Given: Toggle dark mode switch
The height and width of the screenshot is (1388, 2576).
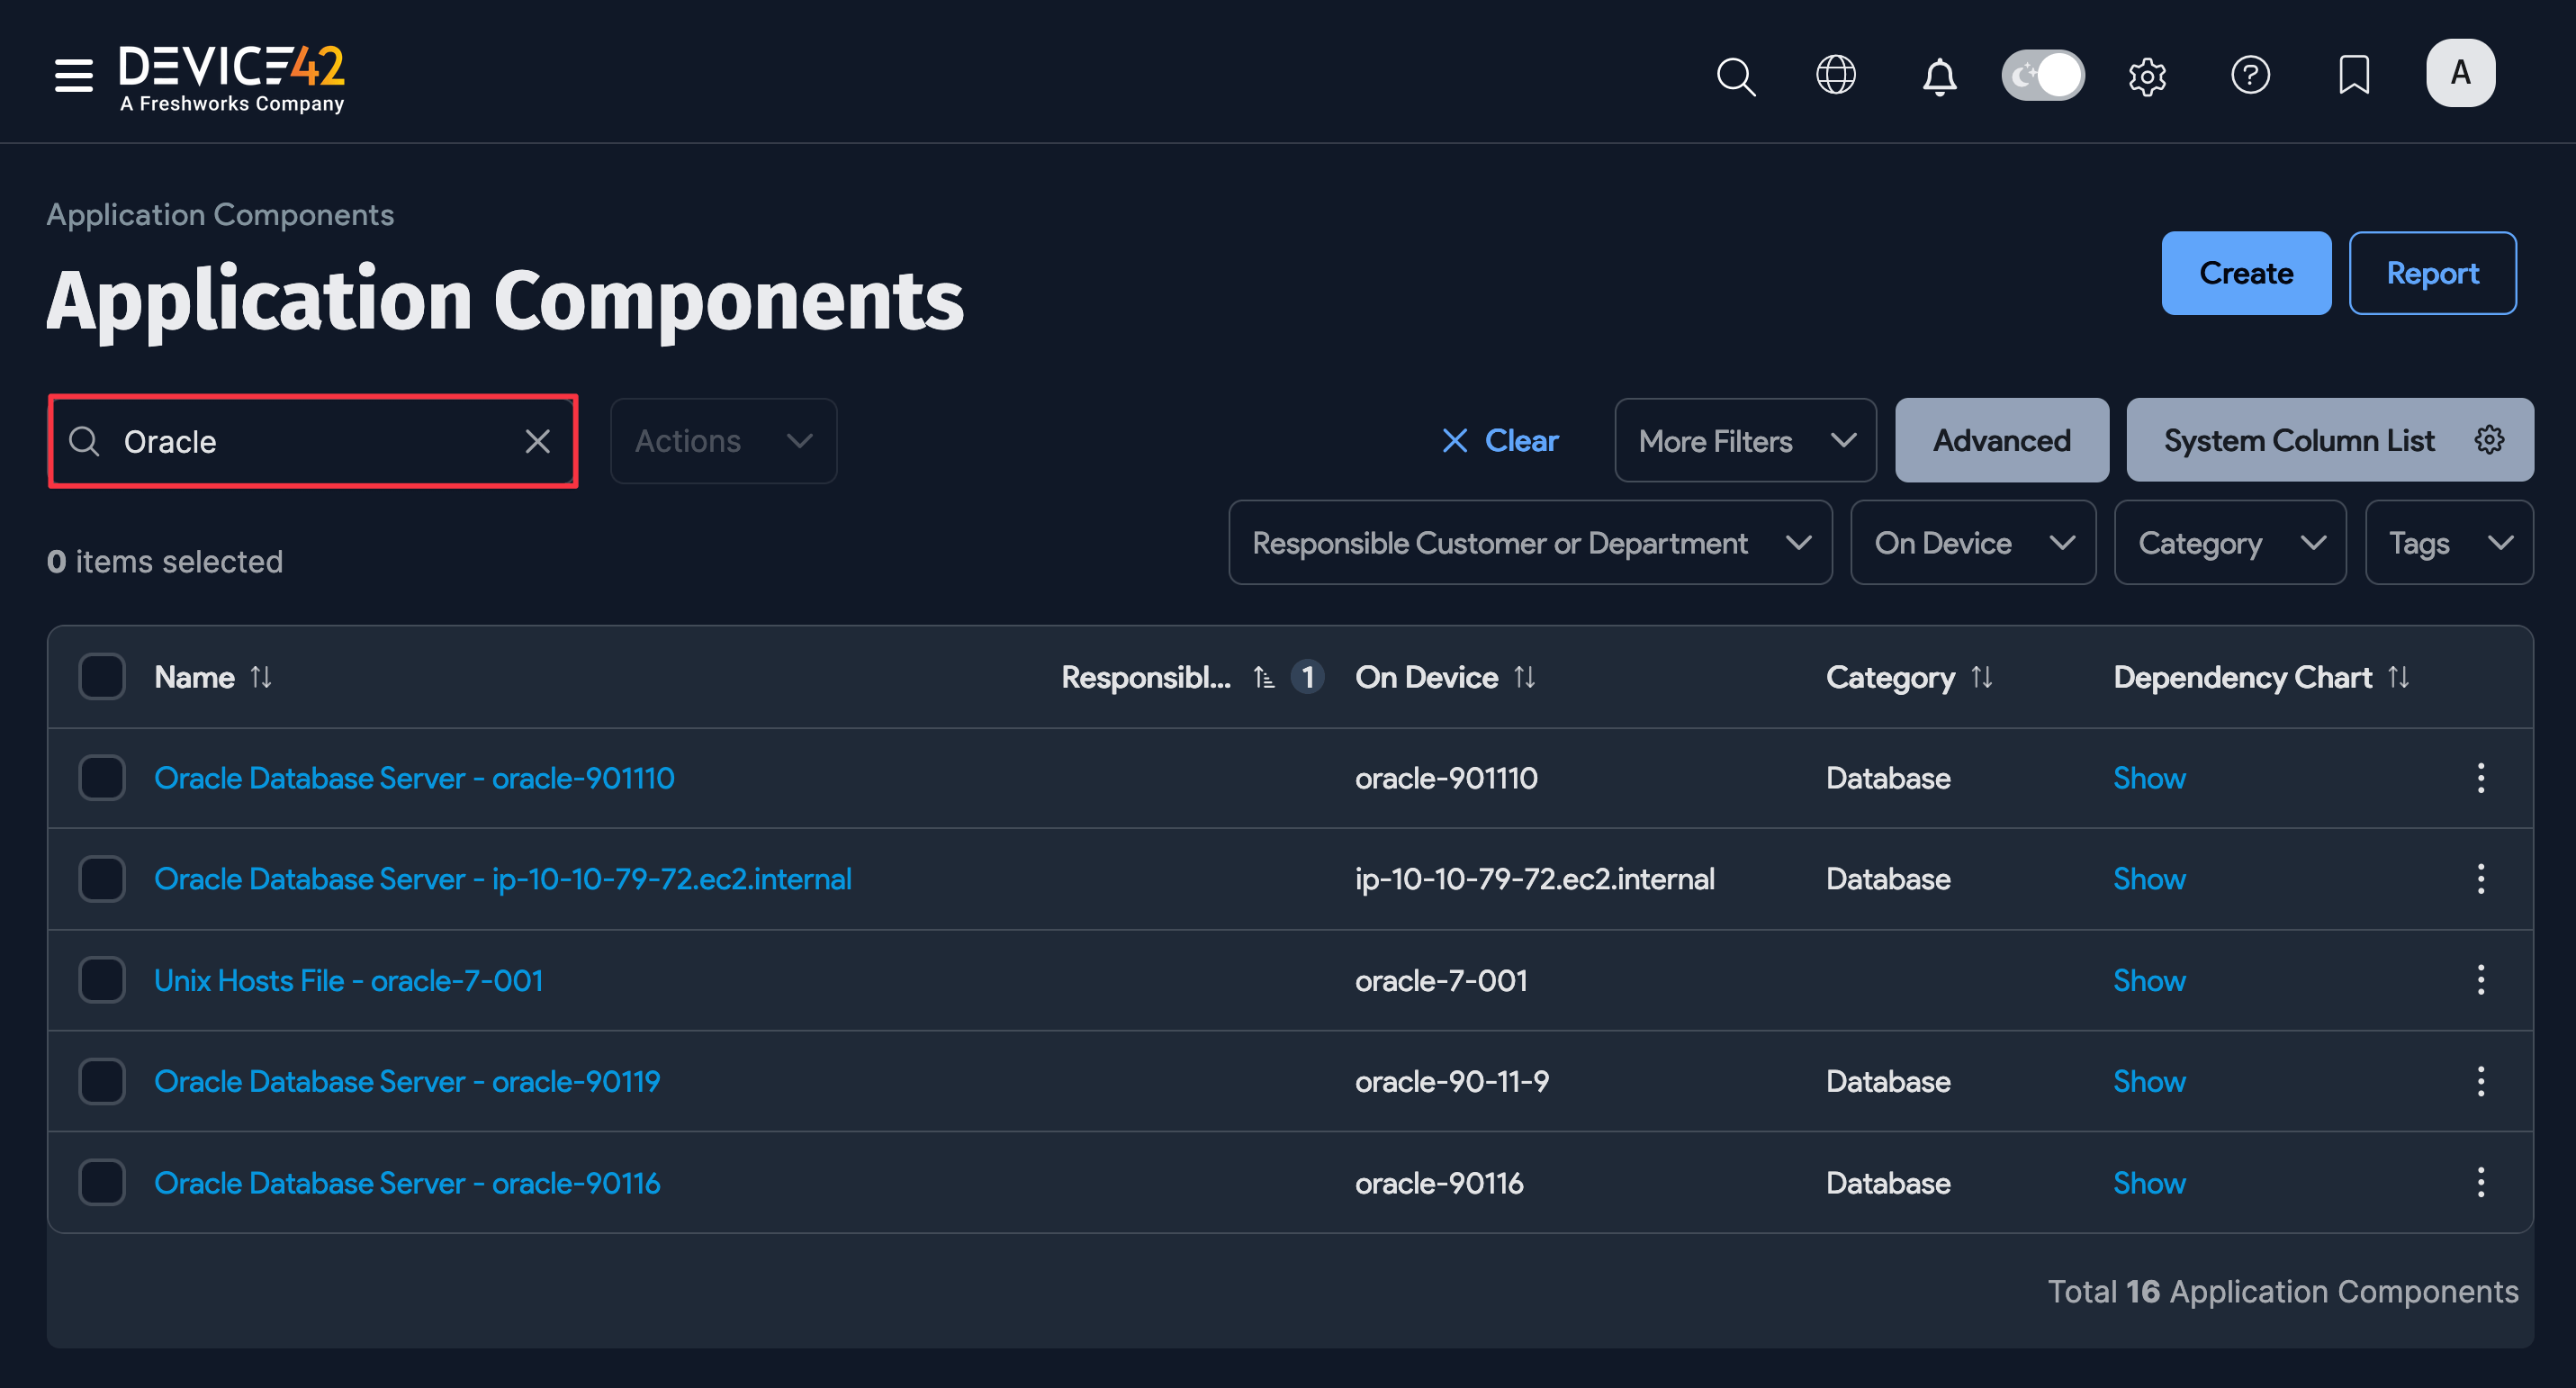Looking at the screenshot, I should [x=2042, y=74].
